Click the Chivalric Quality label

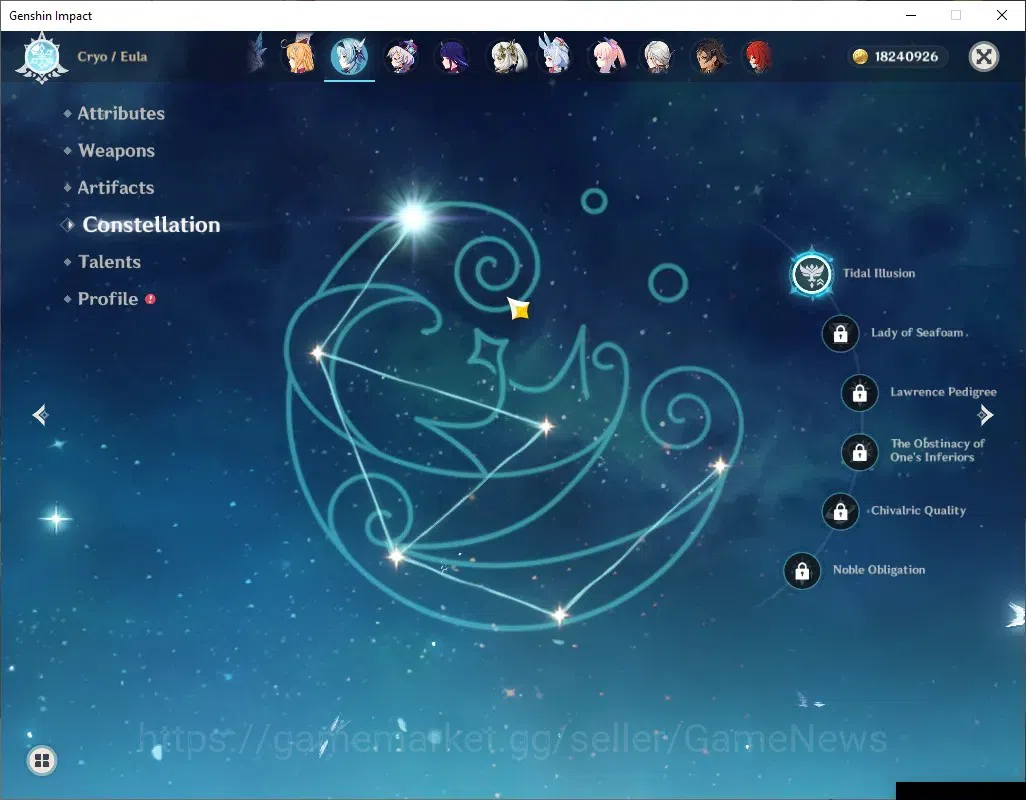(x=918, y=510)
